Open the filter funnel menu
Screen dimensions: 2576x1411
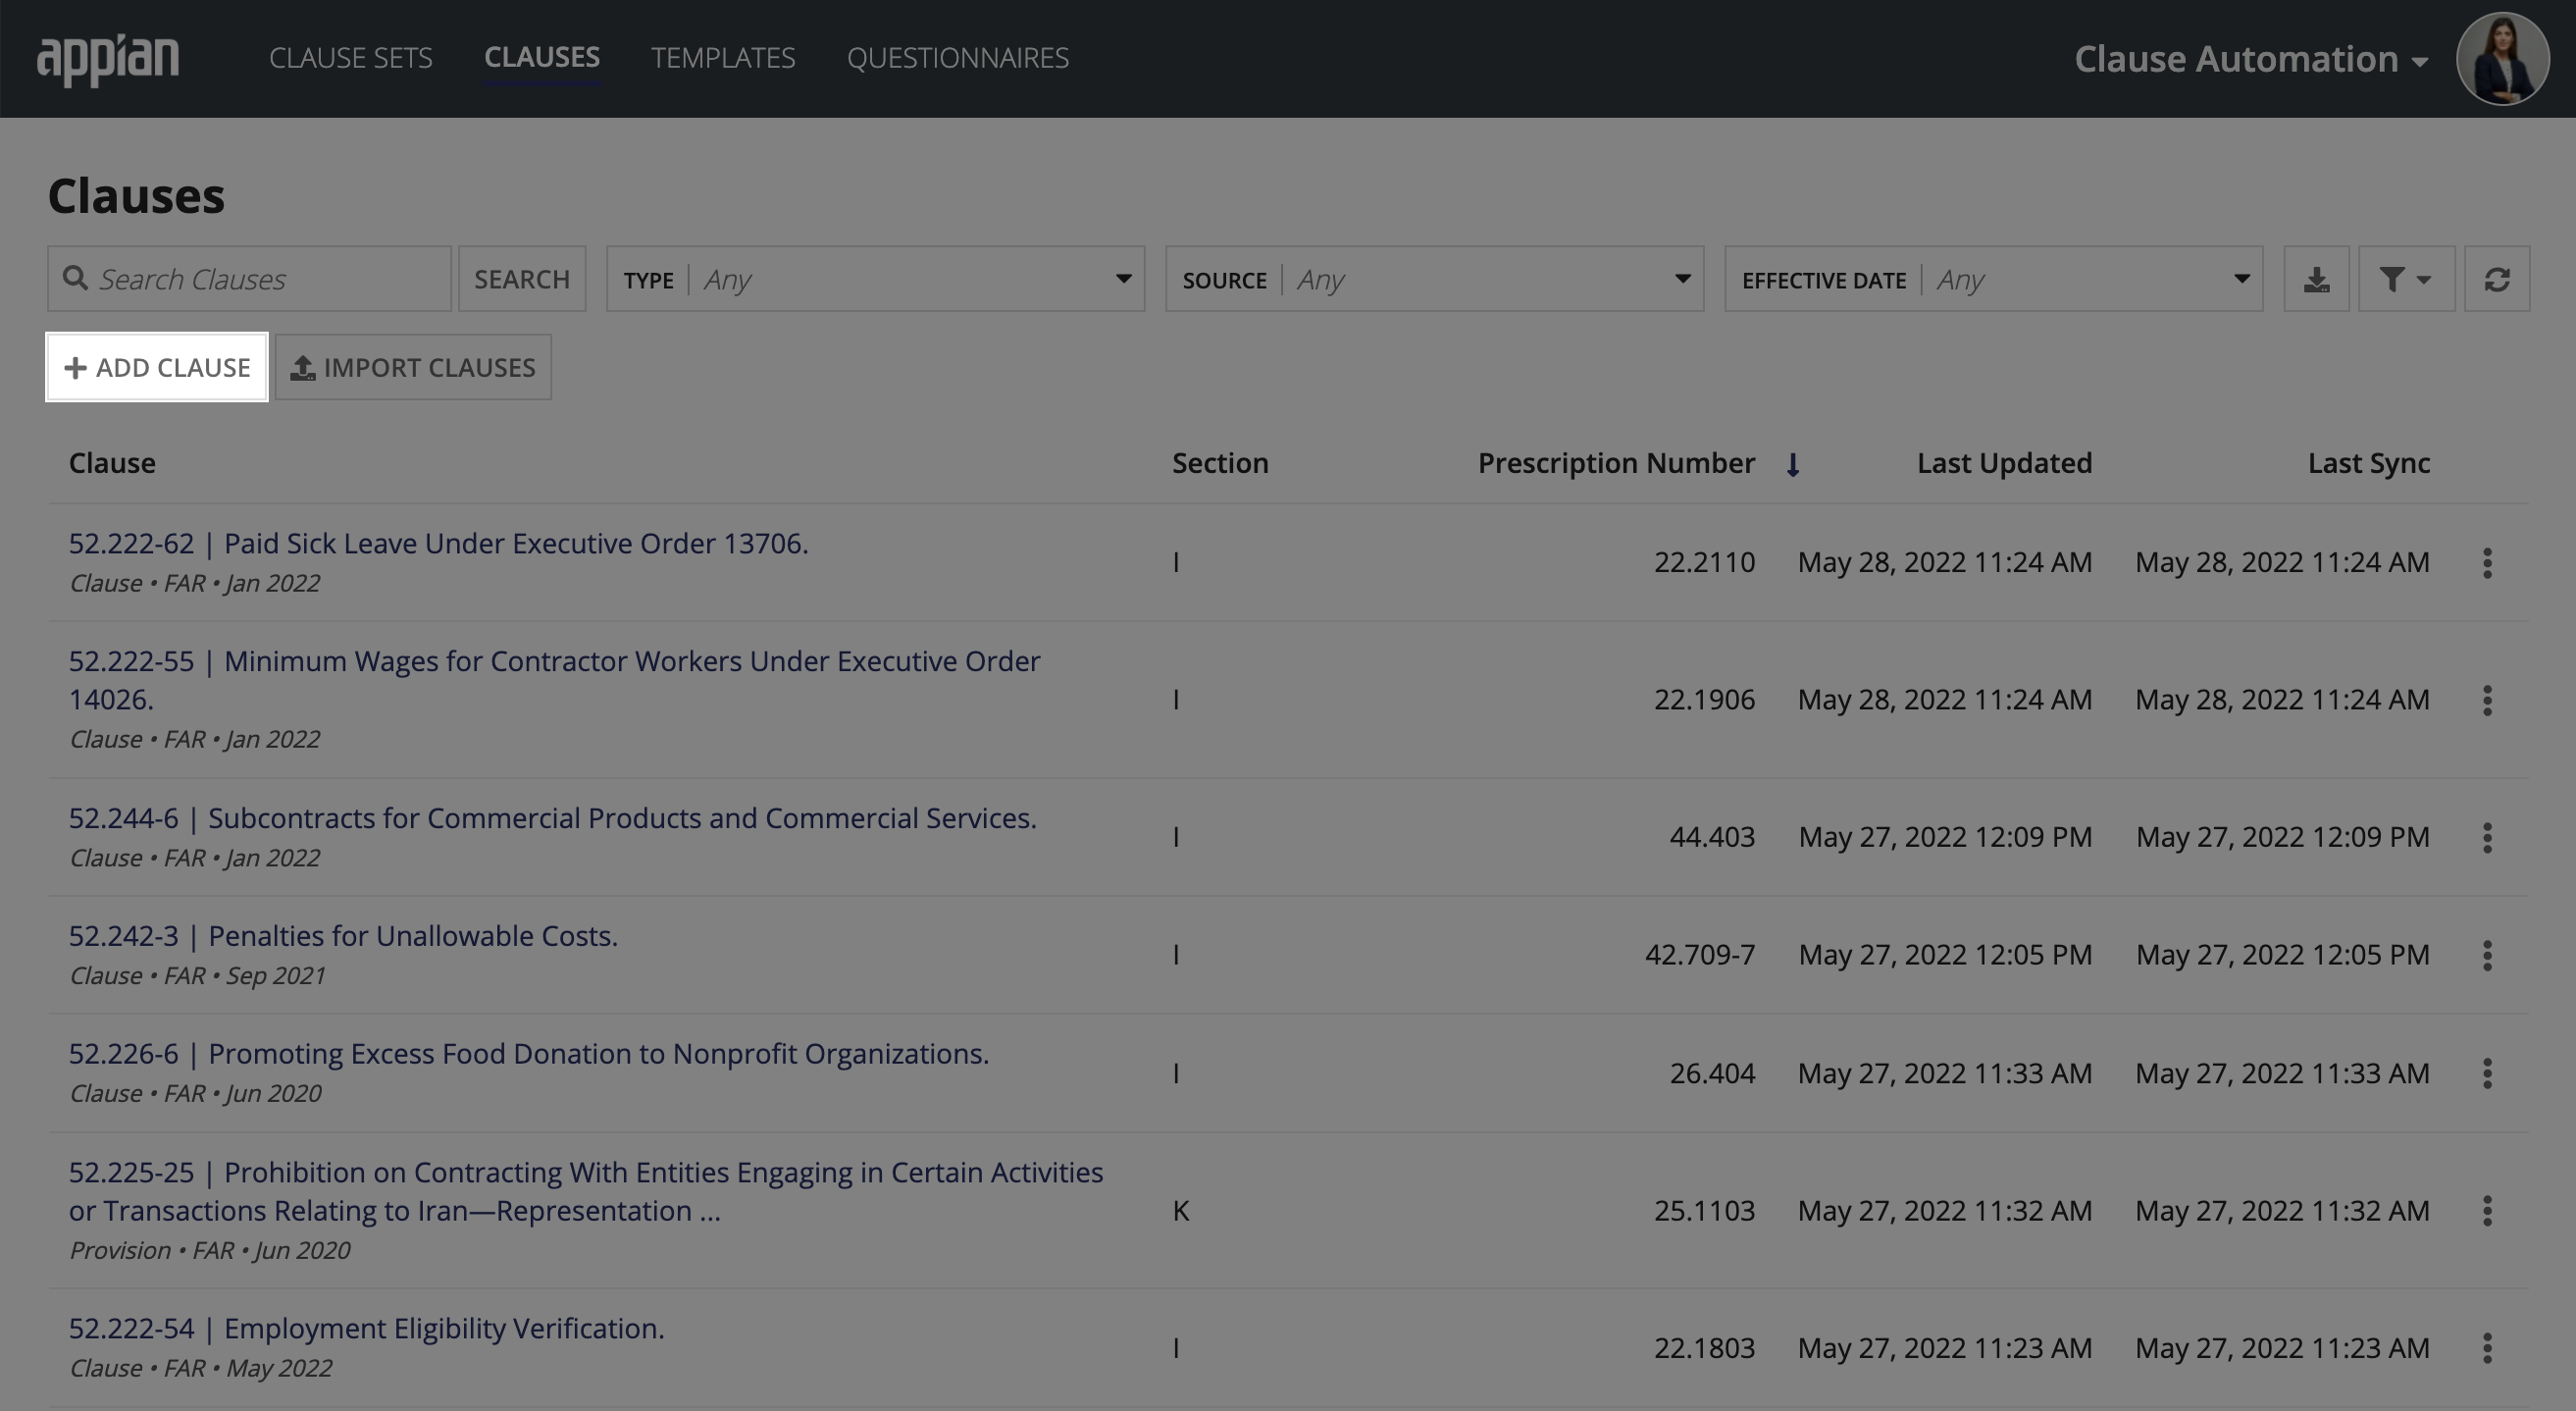pyautogui.click(x=2406, y=280)
